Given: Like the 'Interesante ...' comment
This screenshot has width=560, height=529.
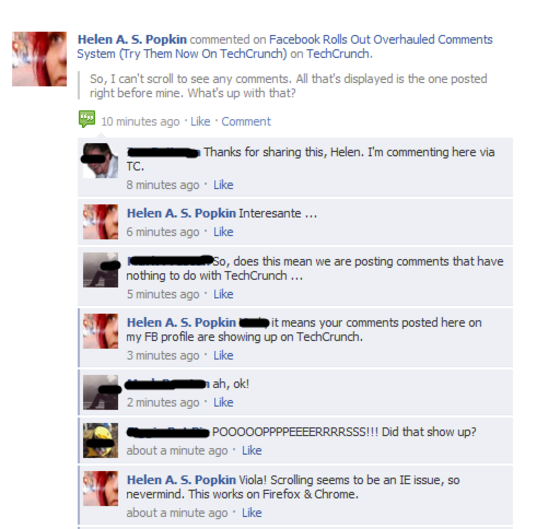Looking at the screenshot, I should 223,232.
